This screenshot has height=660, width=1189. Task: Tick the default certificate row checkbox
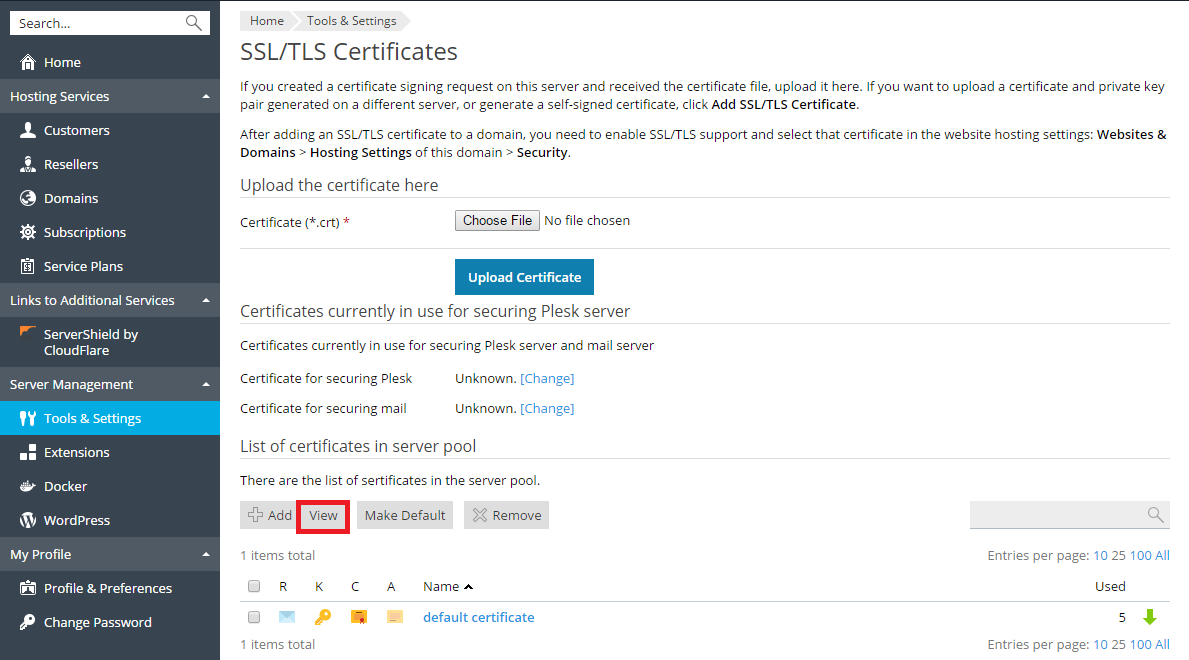[x=254, y=617]
